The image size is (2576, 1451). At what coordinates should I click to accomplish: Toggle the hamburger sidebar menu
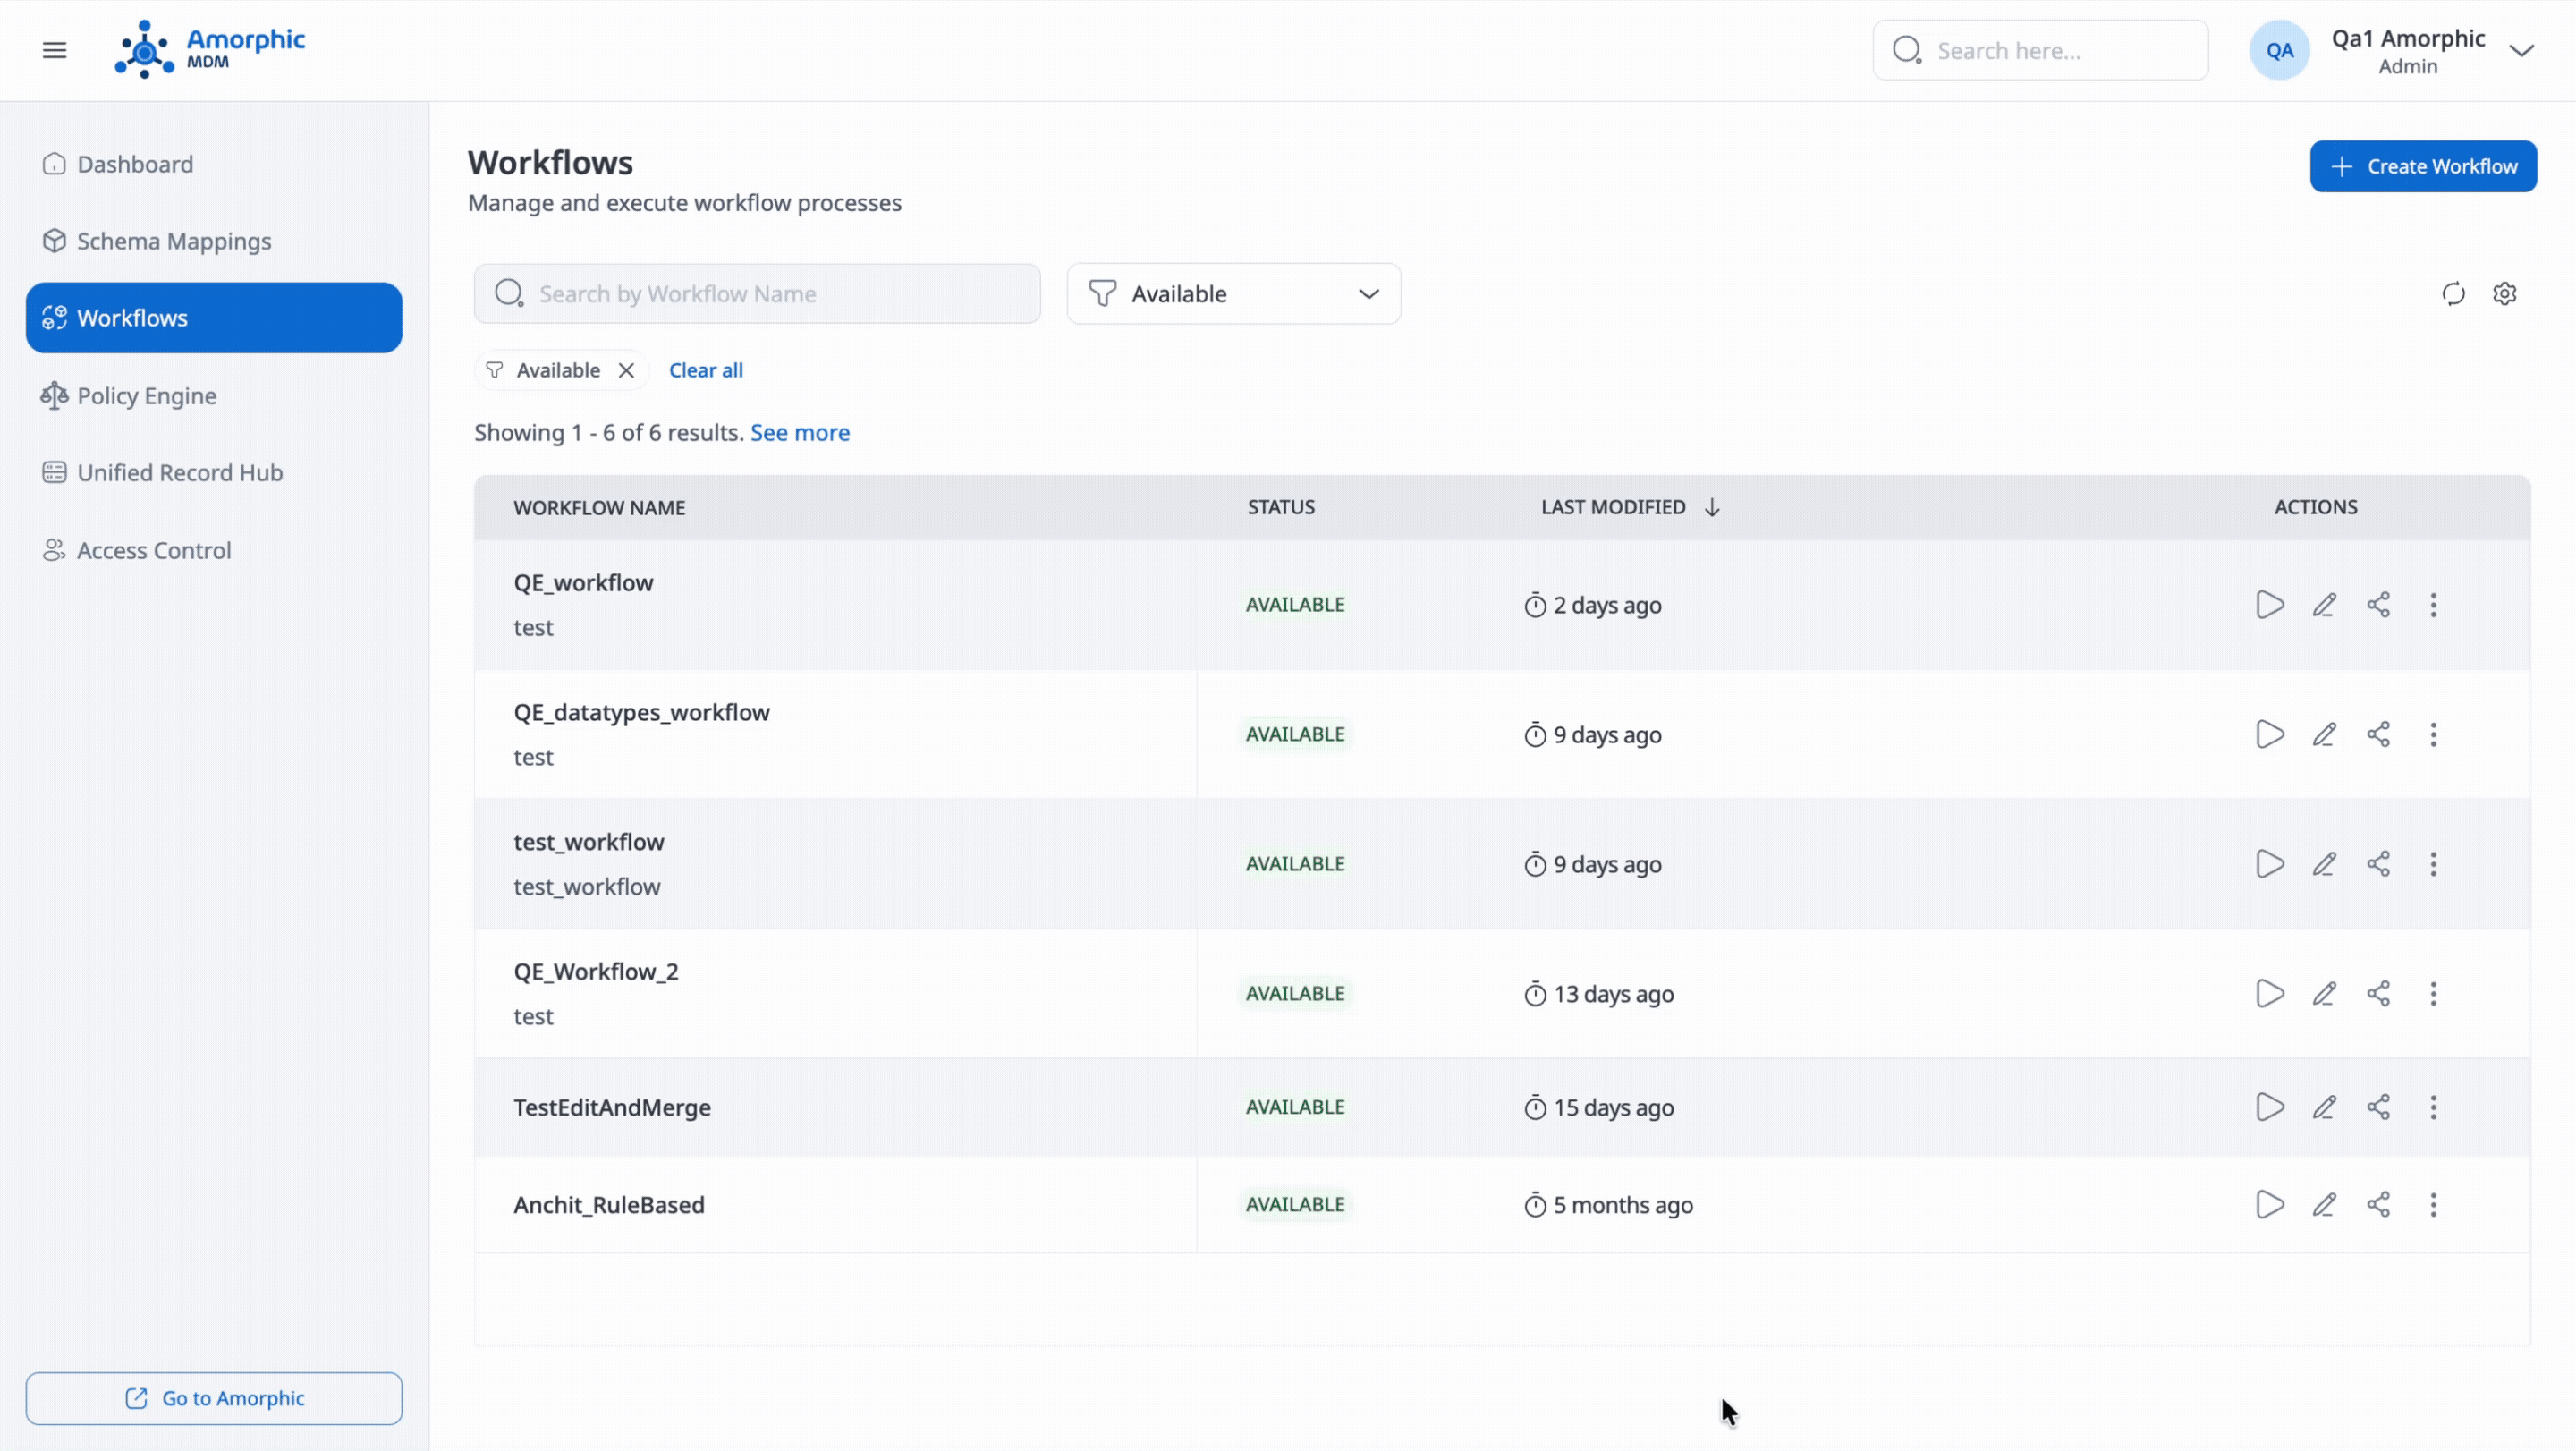tap(55, 50)
